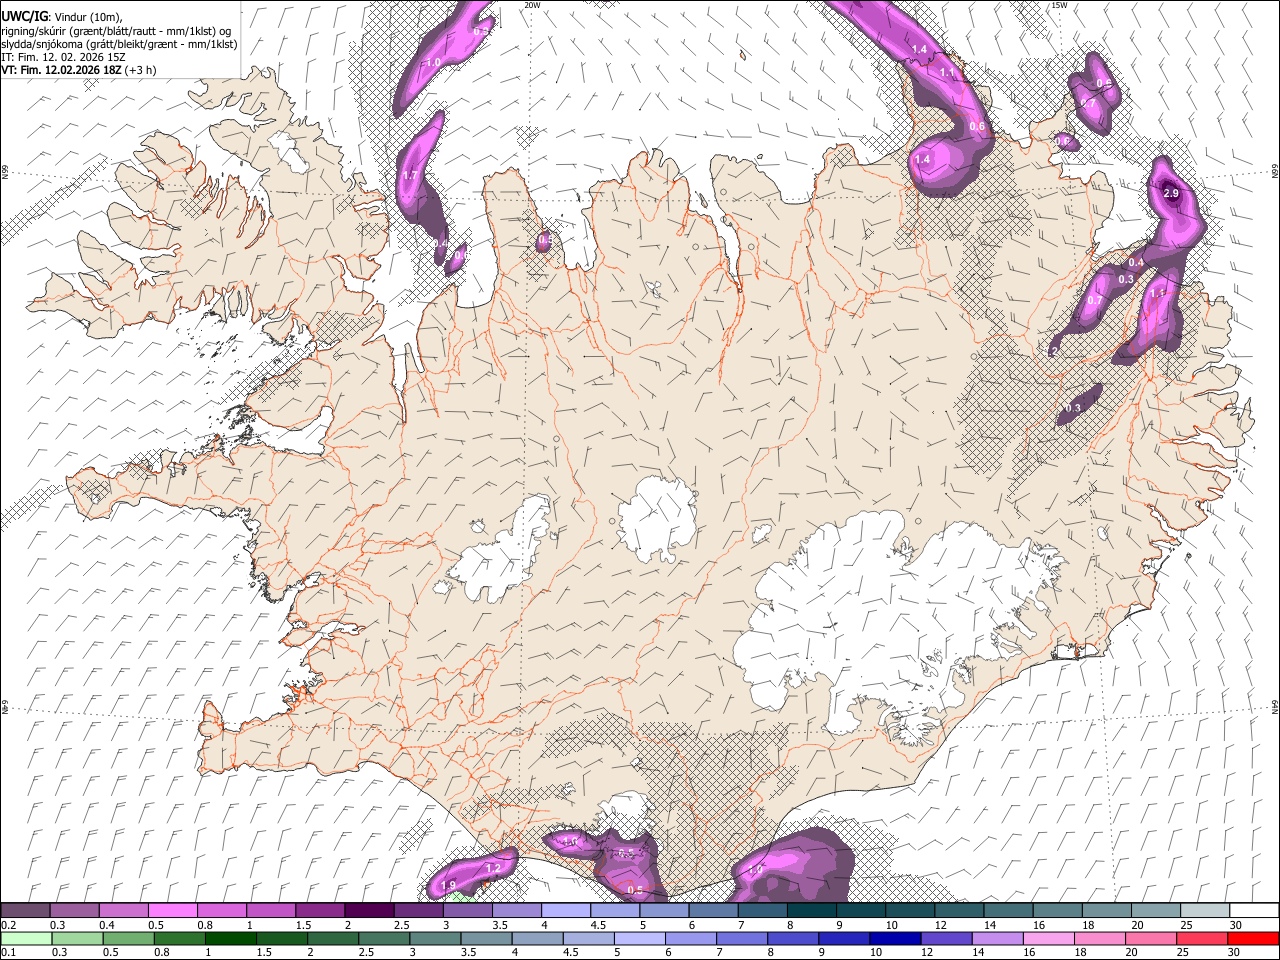Click the 1.1 precipitation value in northeast band
The width and height of the screenshot is (1280, 960).
[946, 73]
